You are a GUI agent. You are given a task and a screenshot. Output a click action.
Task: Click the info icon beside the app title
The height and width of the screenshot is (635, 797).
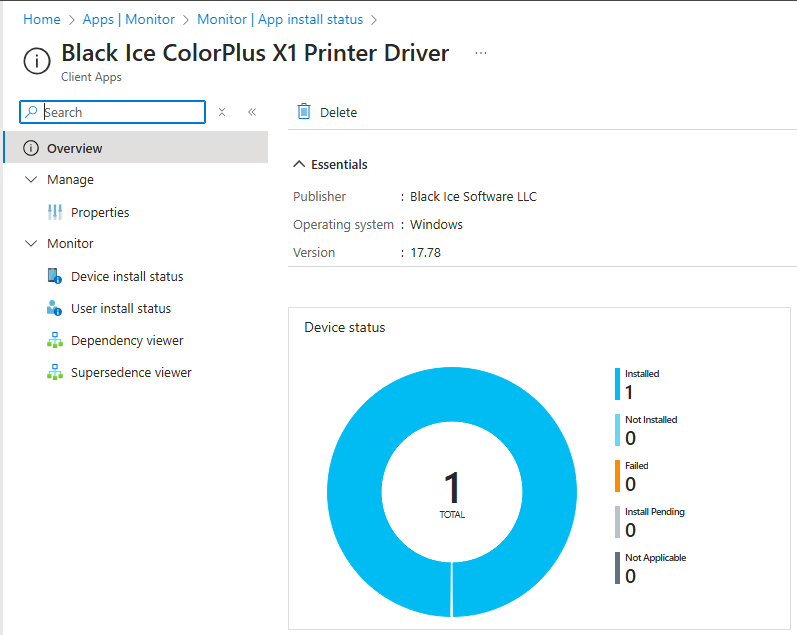[x=37, y=61]
